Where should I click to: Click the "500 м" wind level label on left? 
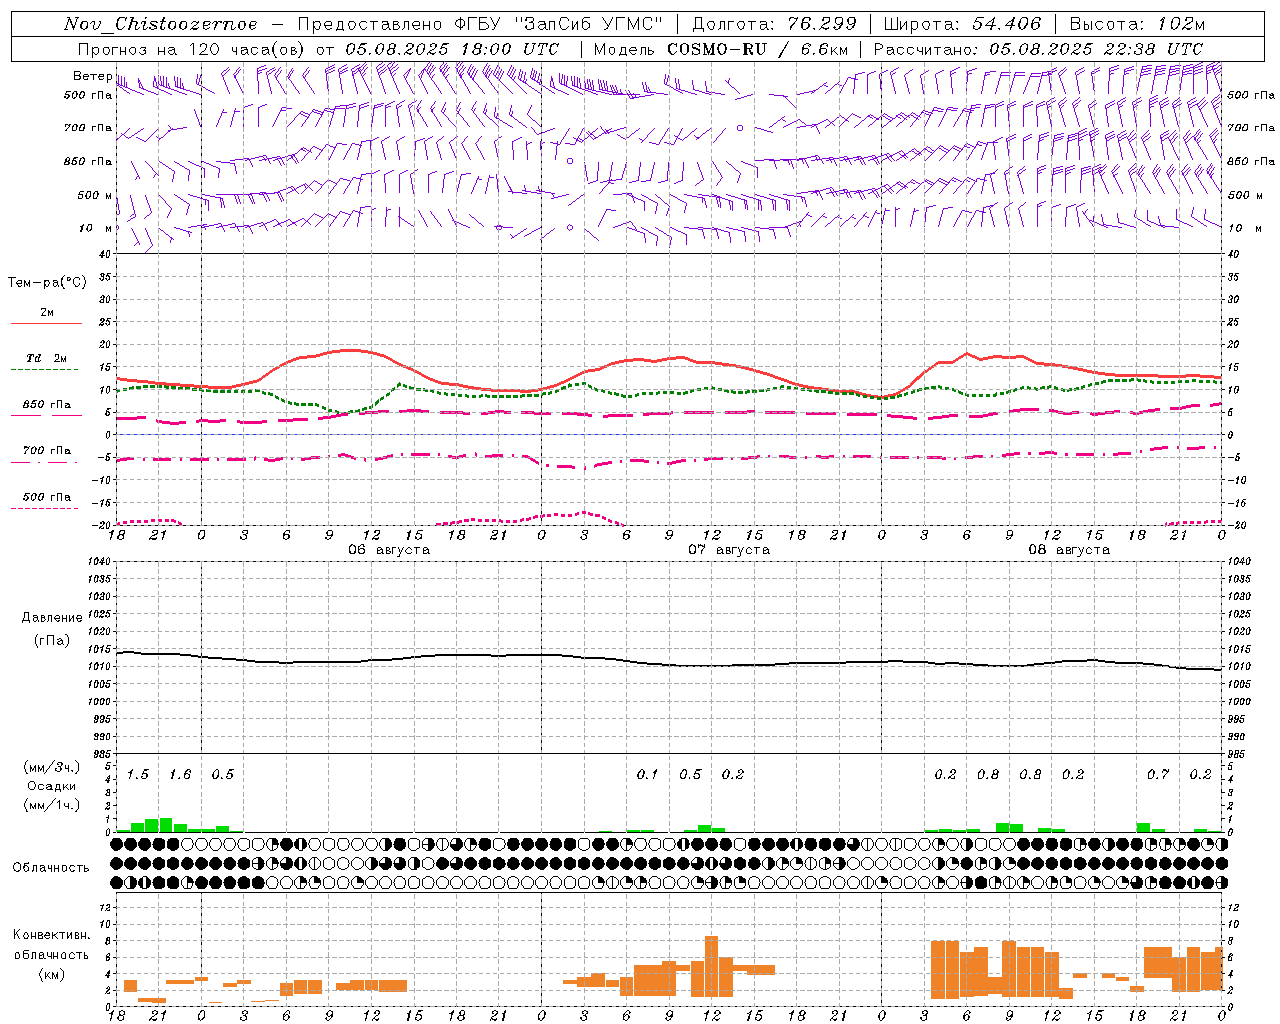tap(95, 195)
